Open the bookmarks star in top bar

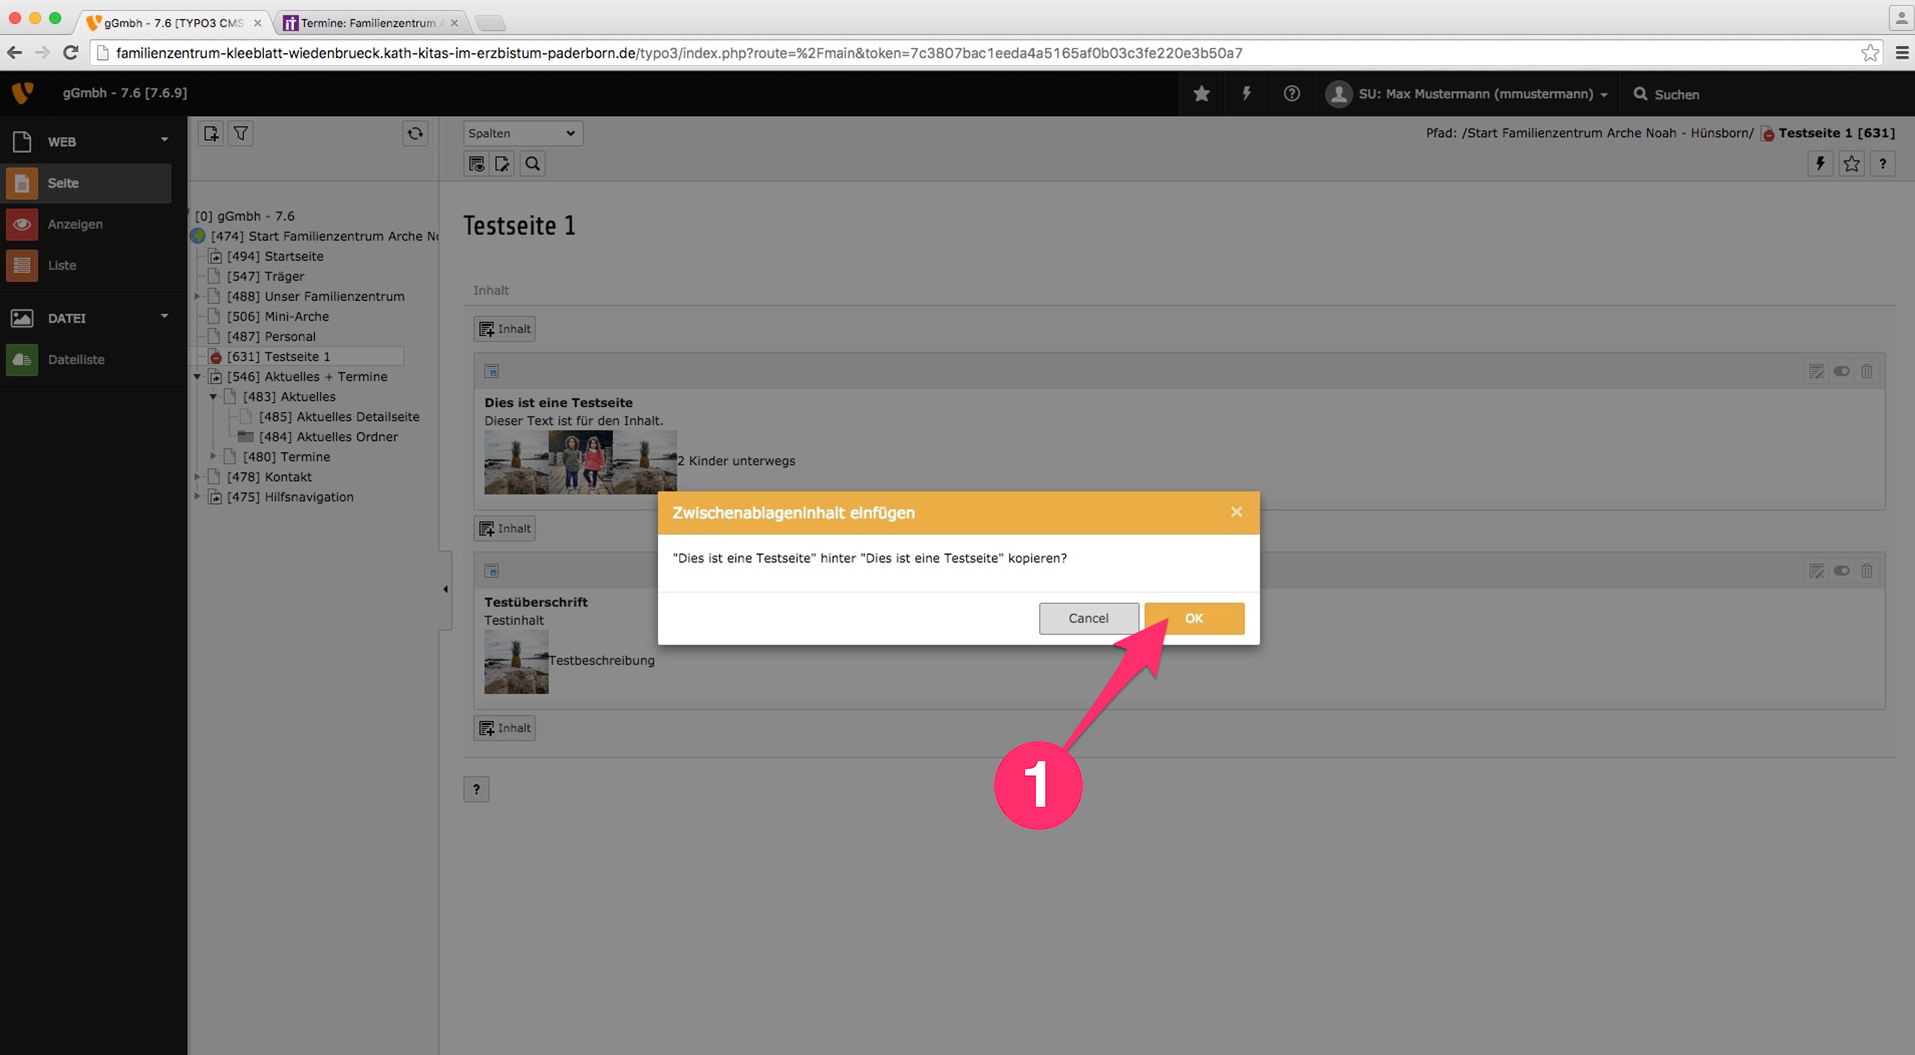click(1201, 94)
